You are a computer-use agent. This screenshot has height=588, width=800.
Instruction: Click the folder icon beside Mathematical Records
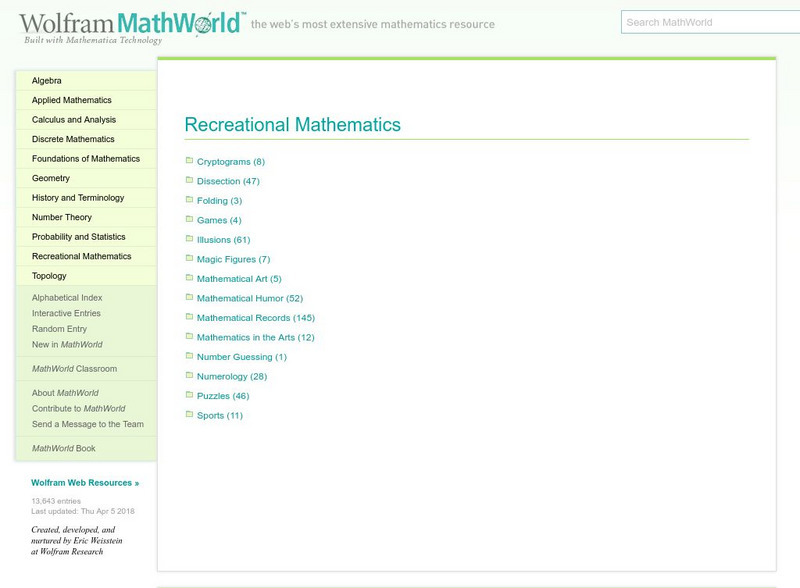click(189, 317)
